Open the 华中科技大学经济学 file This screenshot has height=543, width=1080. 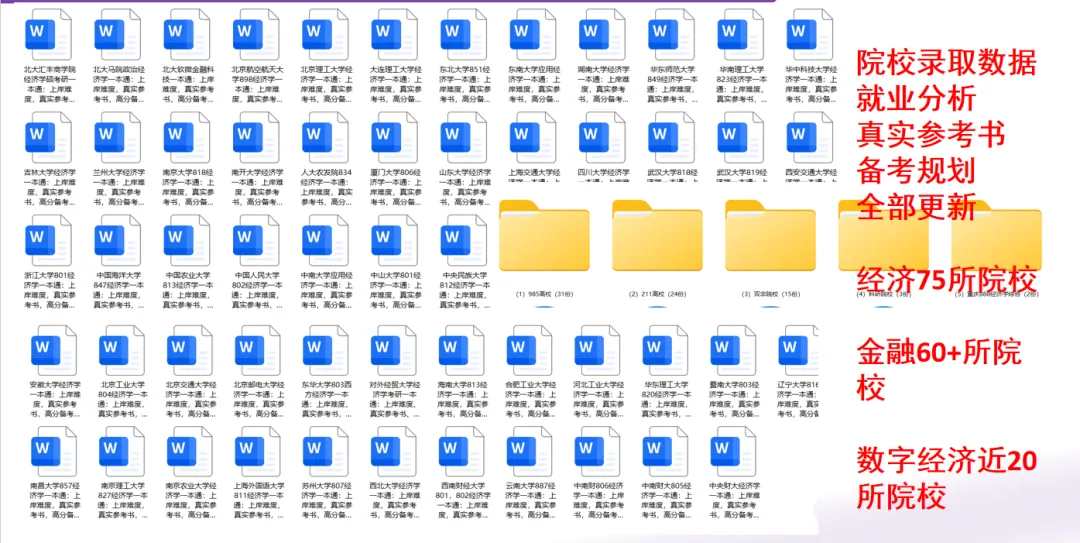coord(810,34)
